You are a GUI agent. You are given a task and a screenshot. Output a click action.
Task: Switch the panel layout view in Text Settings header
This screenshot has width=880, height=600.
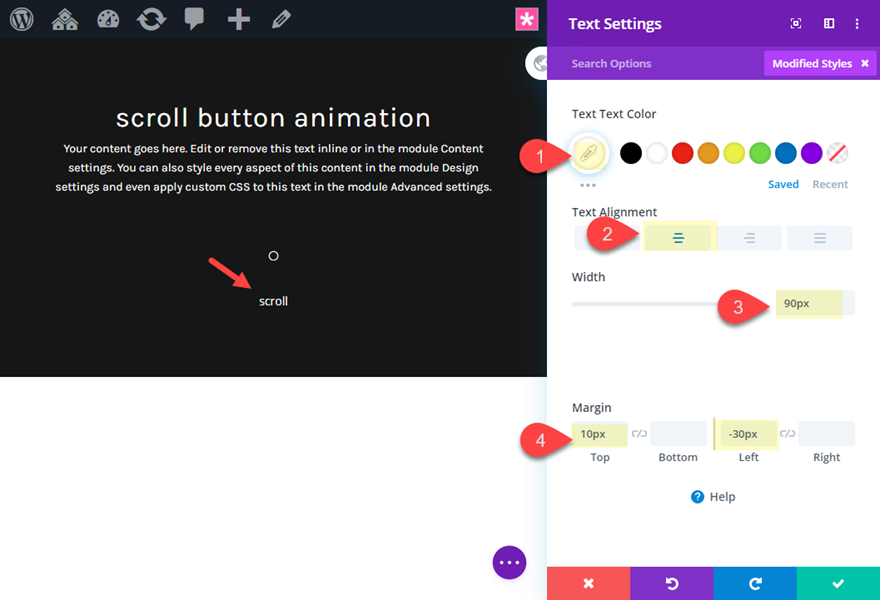point(828,23)
